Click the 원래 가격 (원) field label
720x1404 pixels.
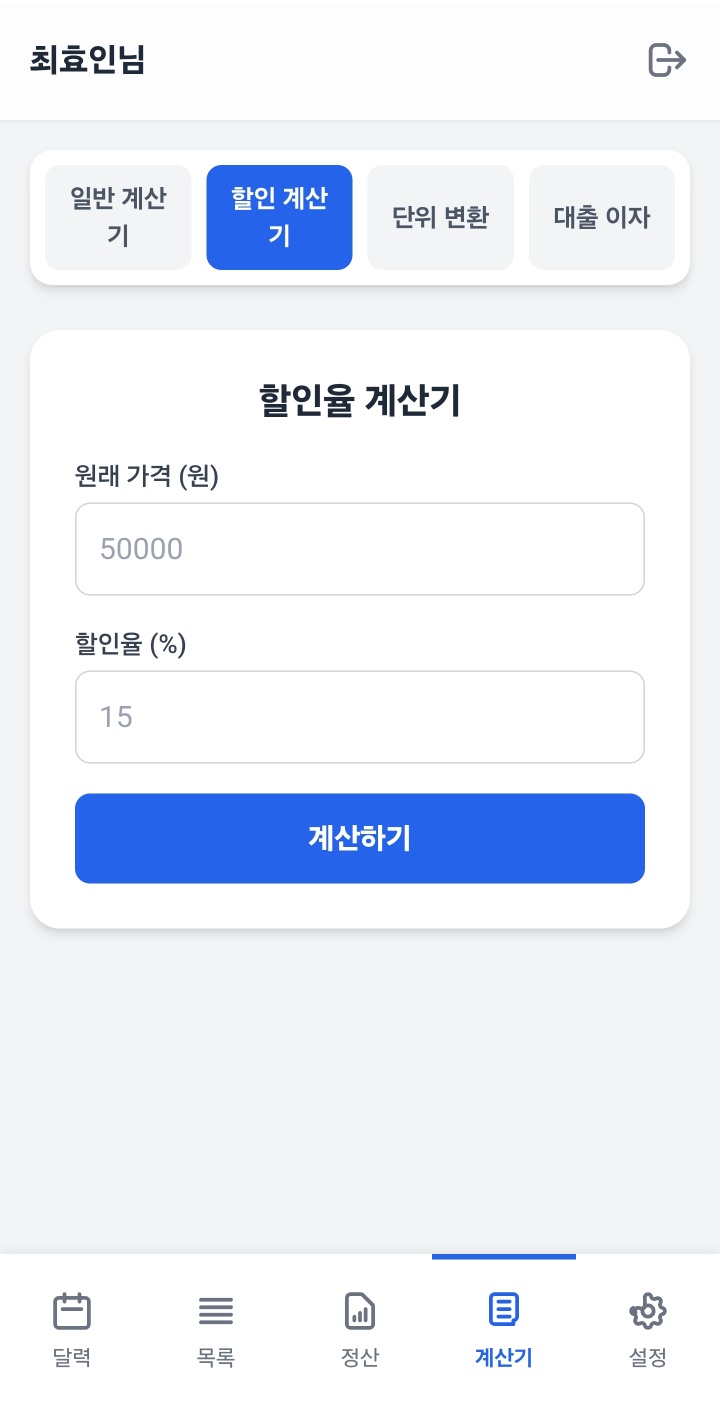[147, 476]
